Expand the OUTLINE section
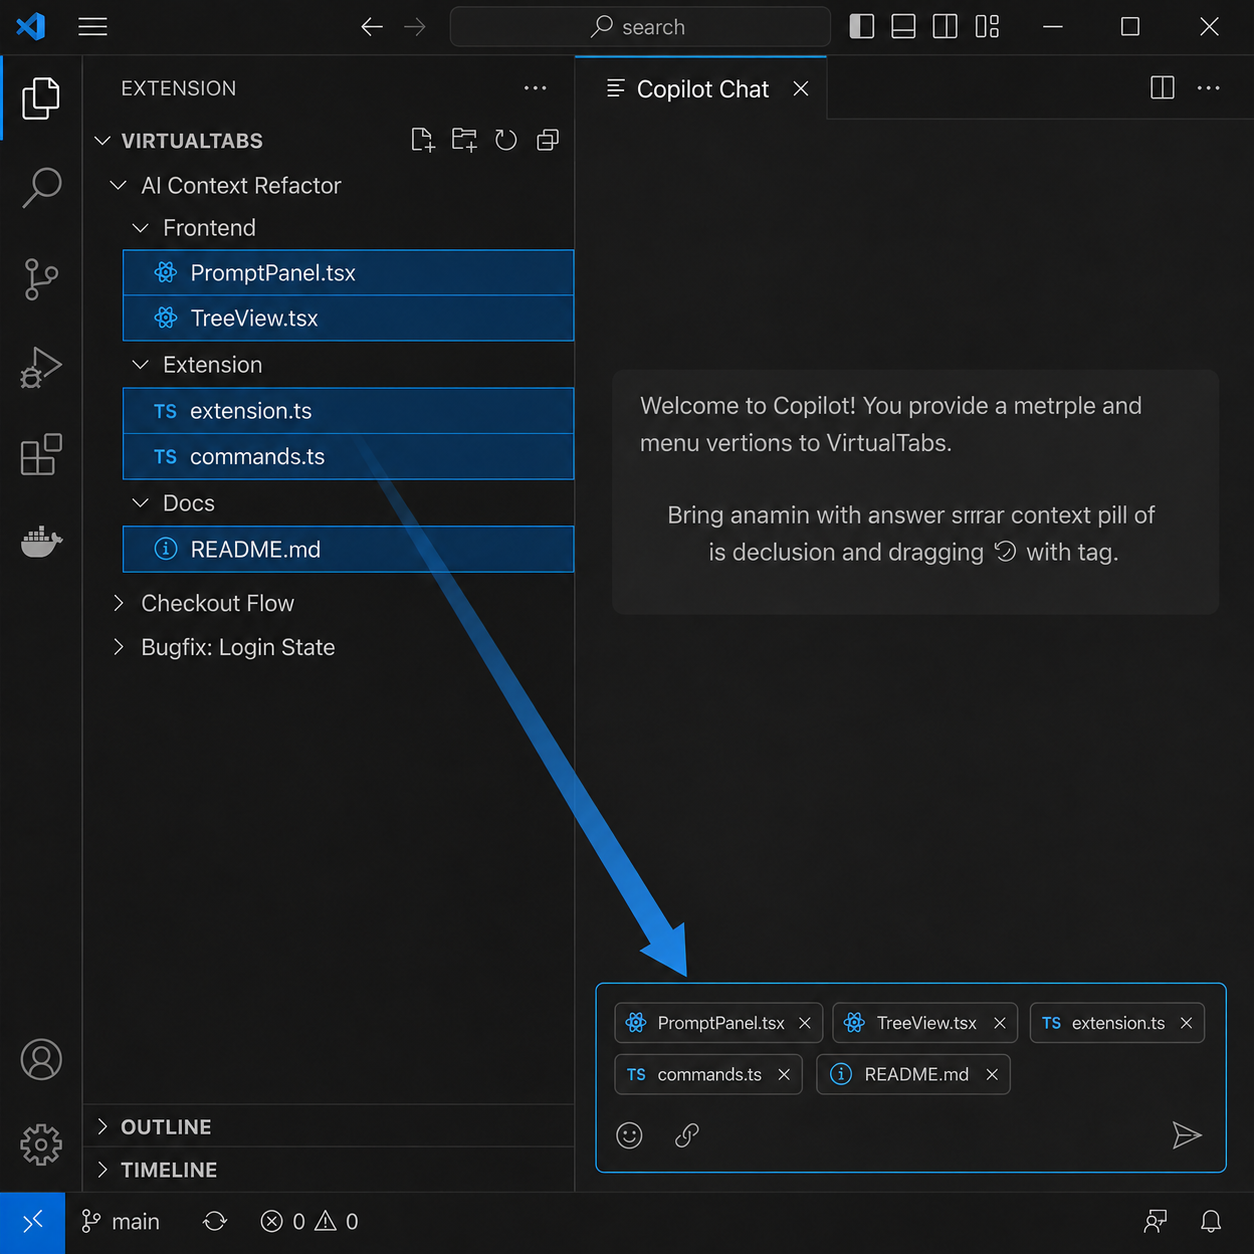The width and height of the screenshot is (1254, 1254). tap(102, 1127)
